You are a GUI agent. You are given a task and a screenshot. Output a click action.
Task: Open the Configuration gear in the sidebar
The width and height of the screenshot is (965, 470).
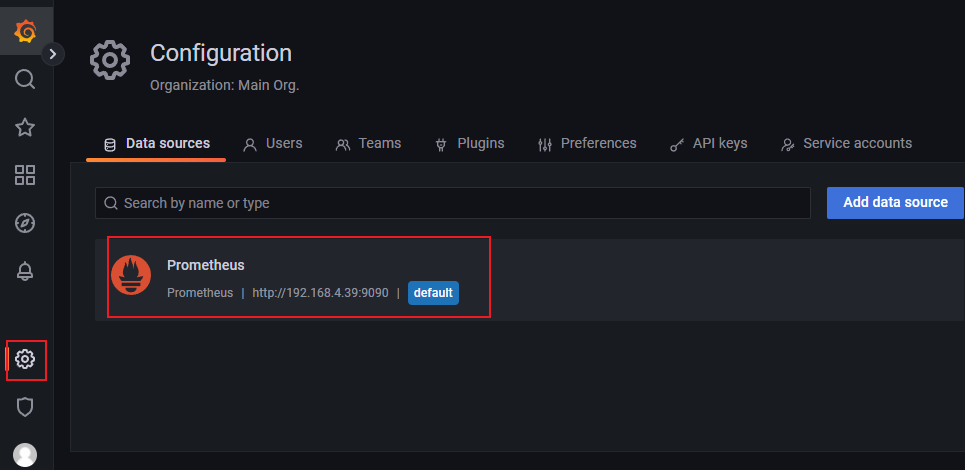click(x=25, y=359)
